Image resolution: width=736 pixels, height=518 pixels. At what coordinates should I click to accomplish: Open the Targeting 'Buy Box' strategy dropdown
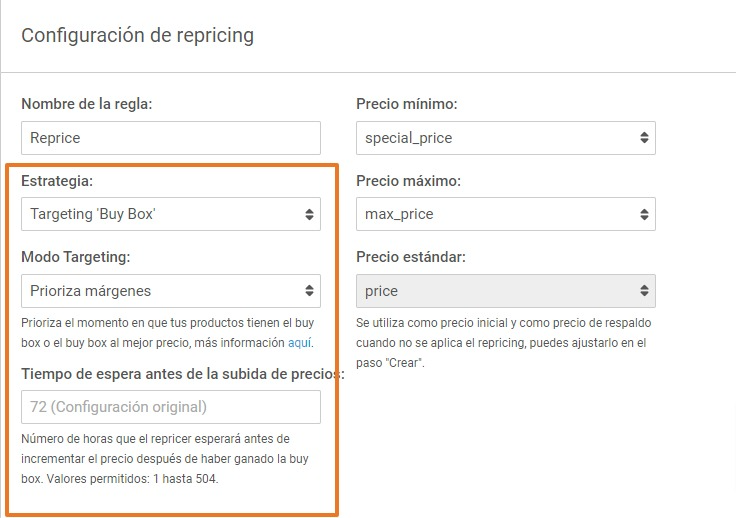(171, 214)
